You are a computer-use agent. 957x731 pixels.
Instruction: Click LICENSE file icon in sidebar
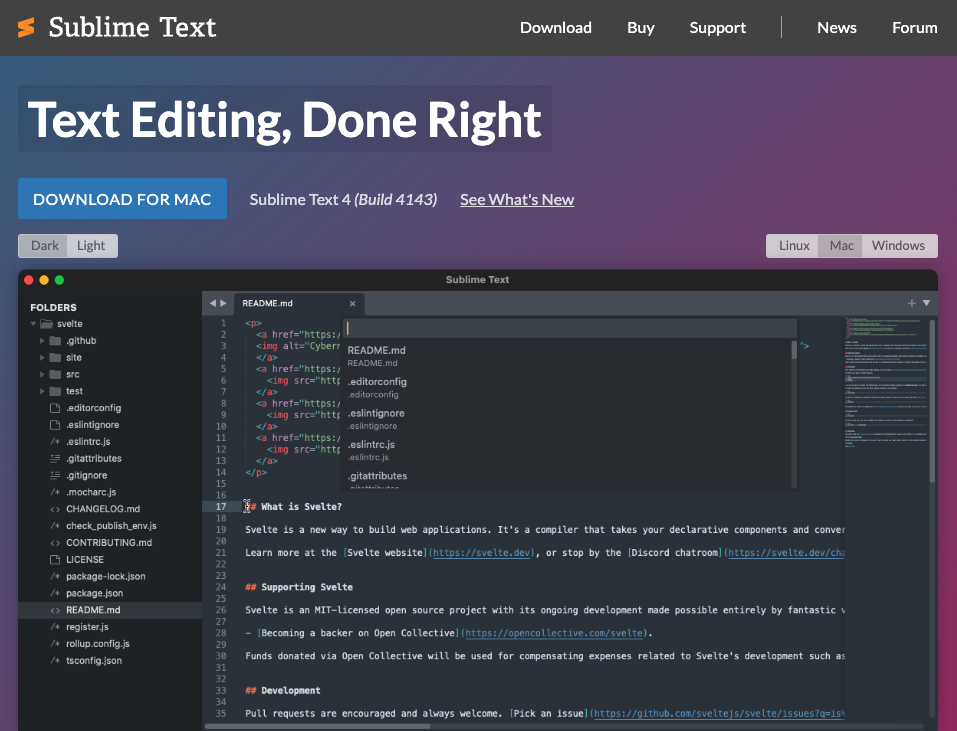pos(55,560)
